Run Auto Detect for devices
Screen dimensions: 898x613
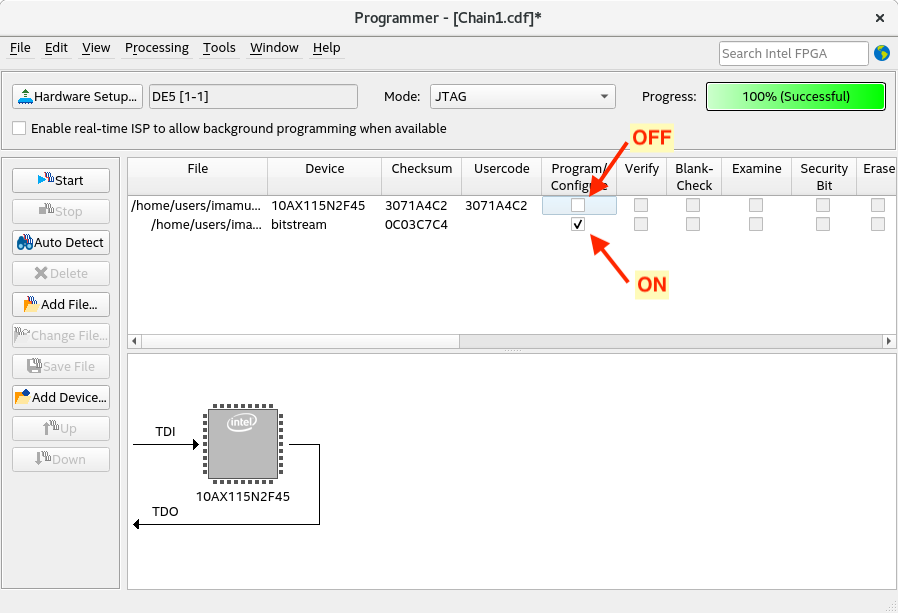coord(61,242)
